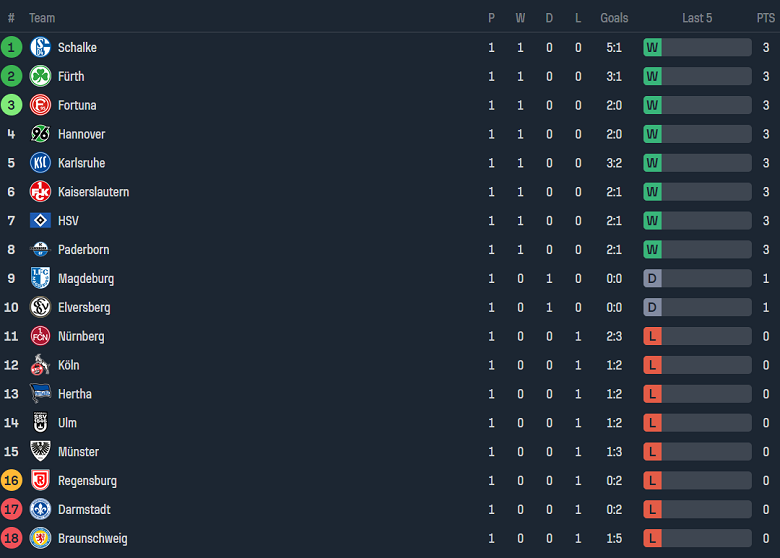This screenshot has height=558, width=780.
Task: Select the Hannover 96 logo
Action: (x=40, y=134)
